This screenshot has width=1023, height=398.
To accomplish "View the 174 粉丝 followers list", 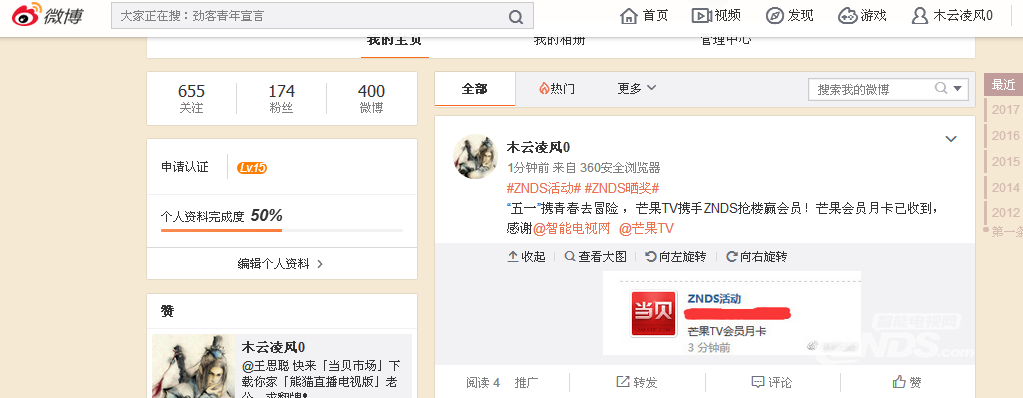I will click(281, 99).
